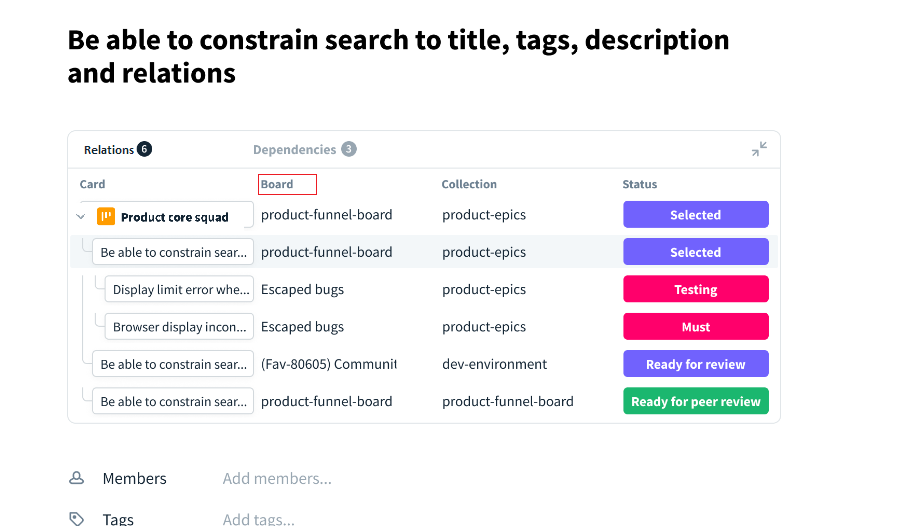Click the Status column header

[639, 184]
